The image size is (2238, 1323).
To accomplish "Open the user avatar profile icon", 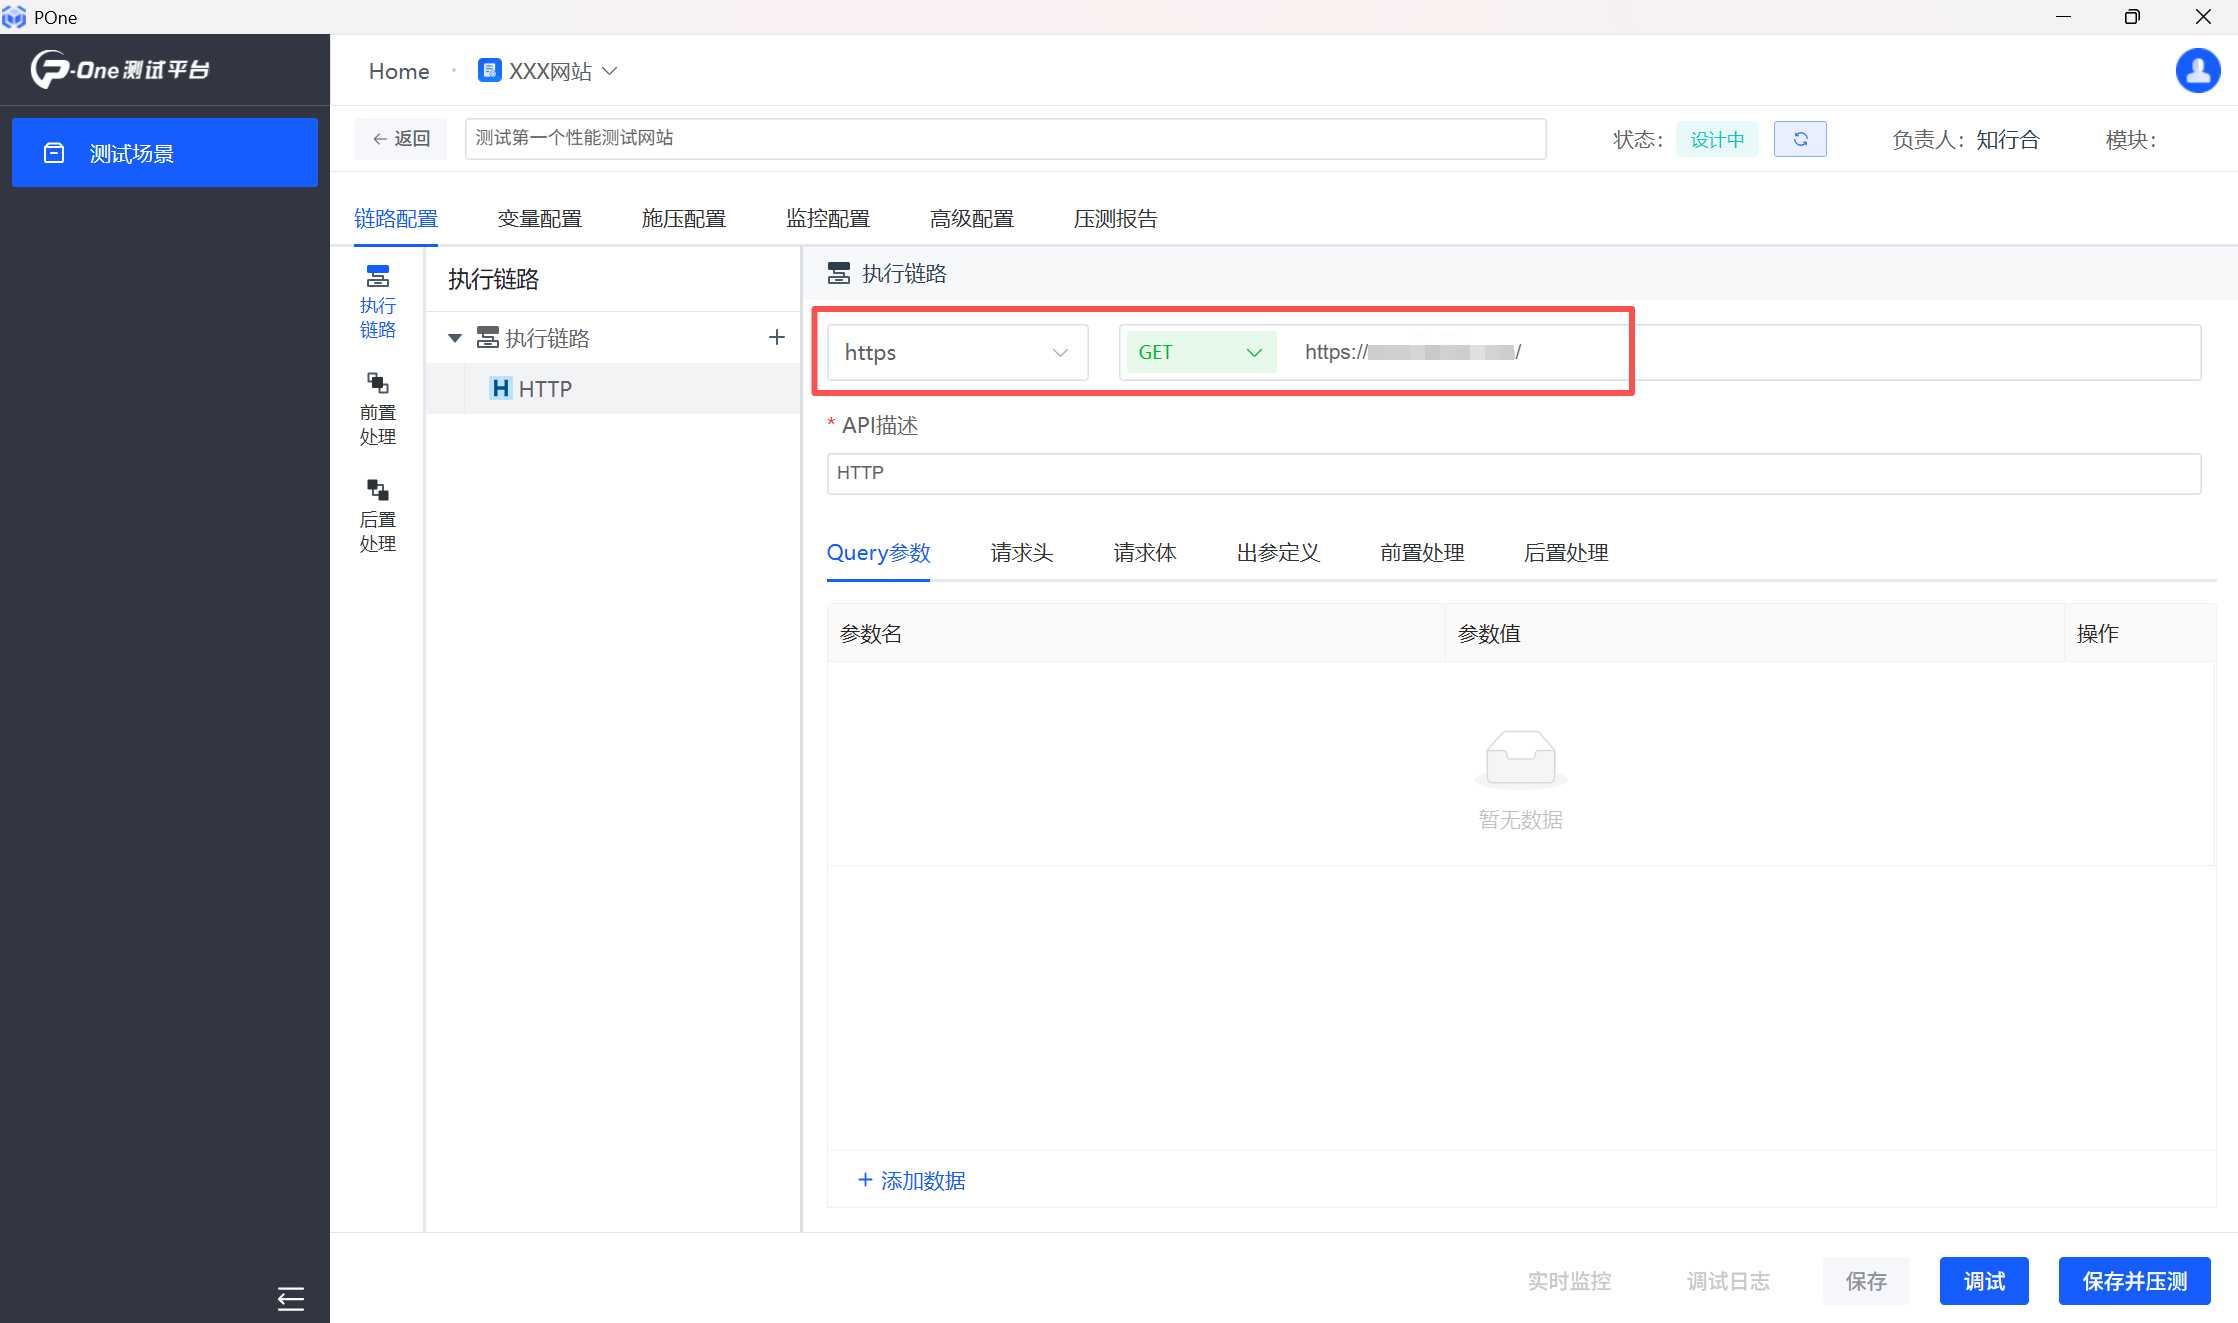I will pyautogui.click(x=2197, y=71).
